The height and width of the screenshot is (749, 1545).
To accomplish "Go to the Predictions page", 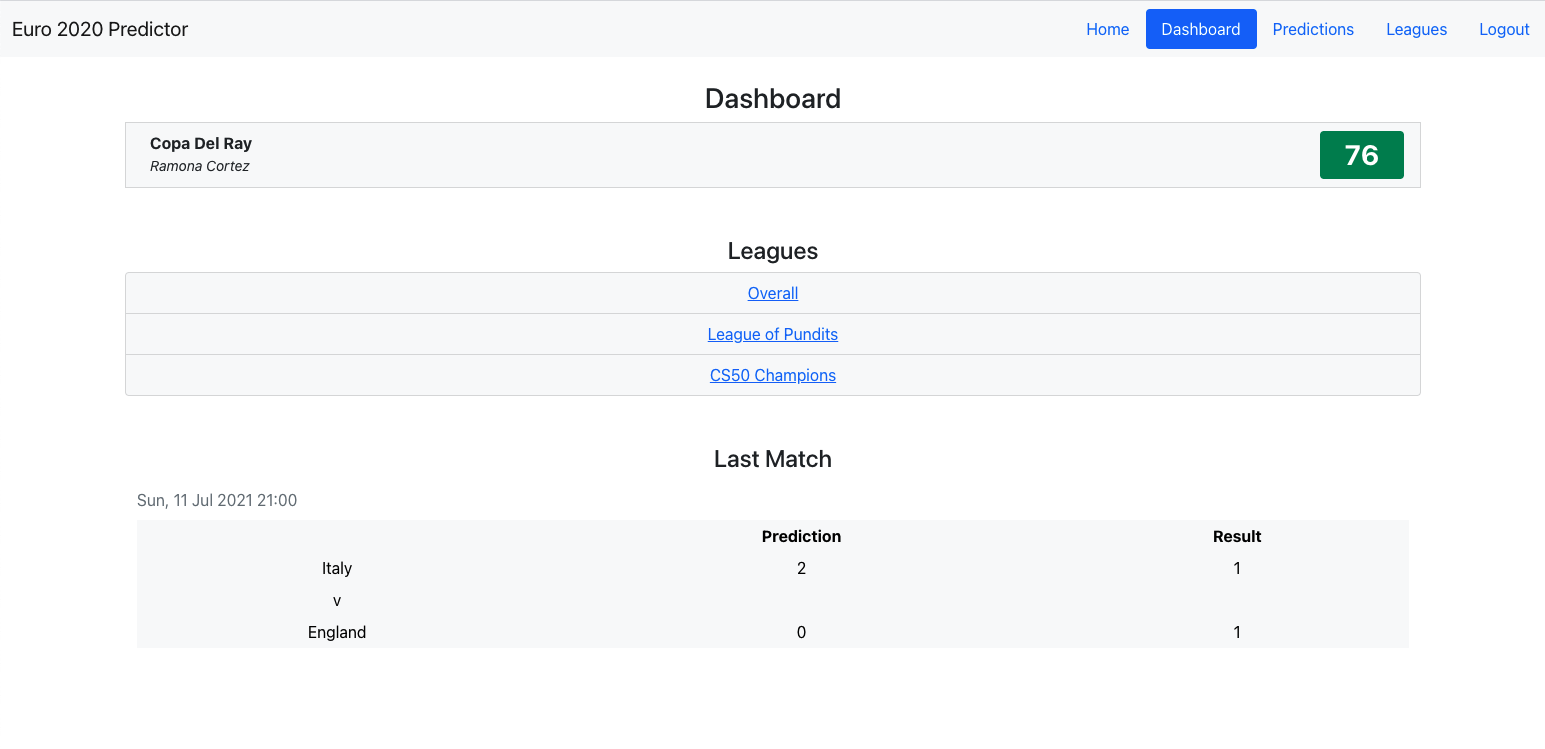I will (x=1312, y=29).
